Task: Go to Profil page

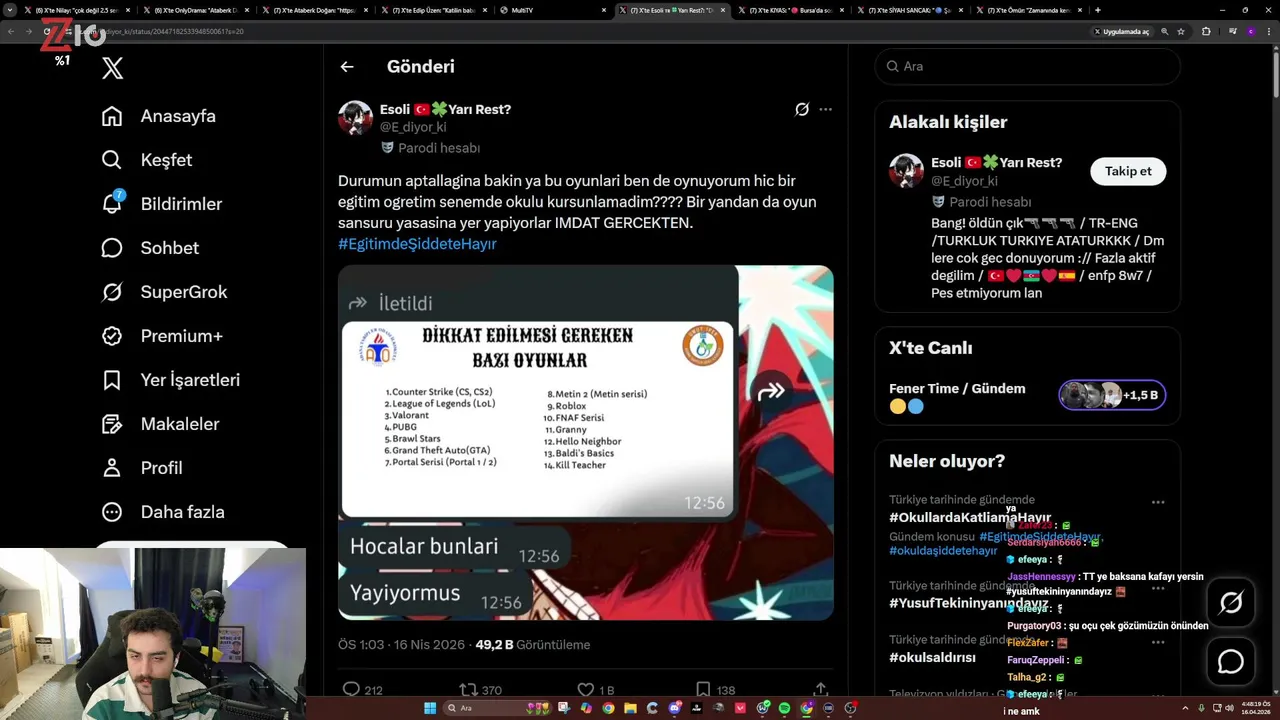Action: point(142,468)
